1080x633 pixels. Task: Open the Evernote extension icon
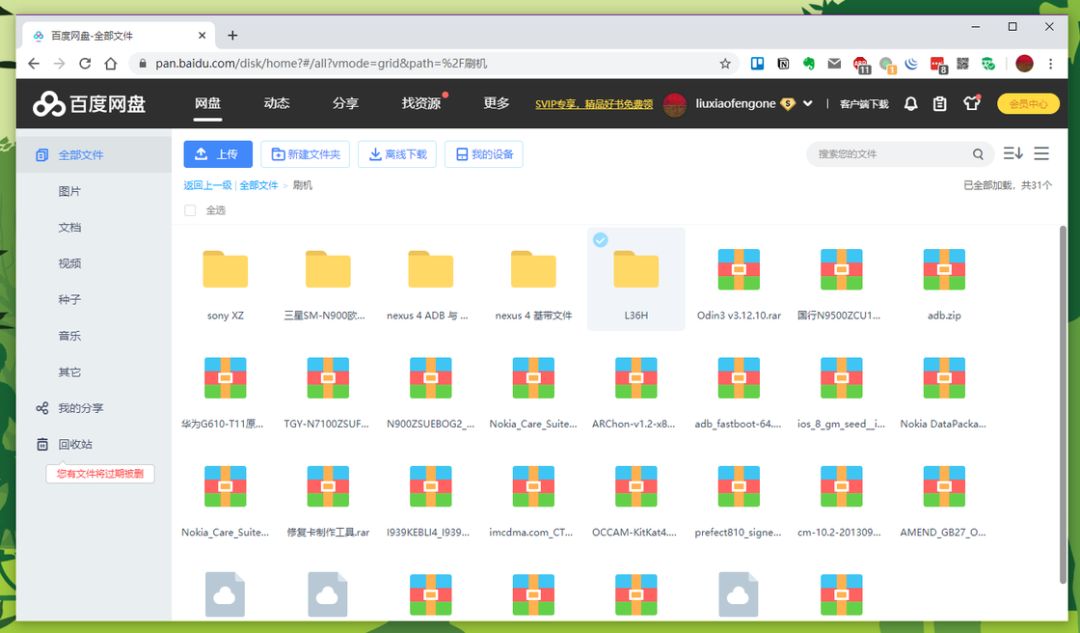click(809, 63)
